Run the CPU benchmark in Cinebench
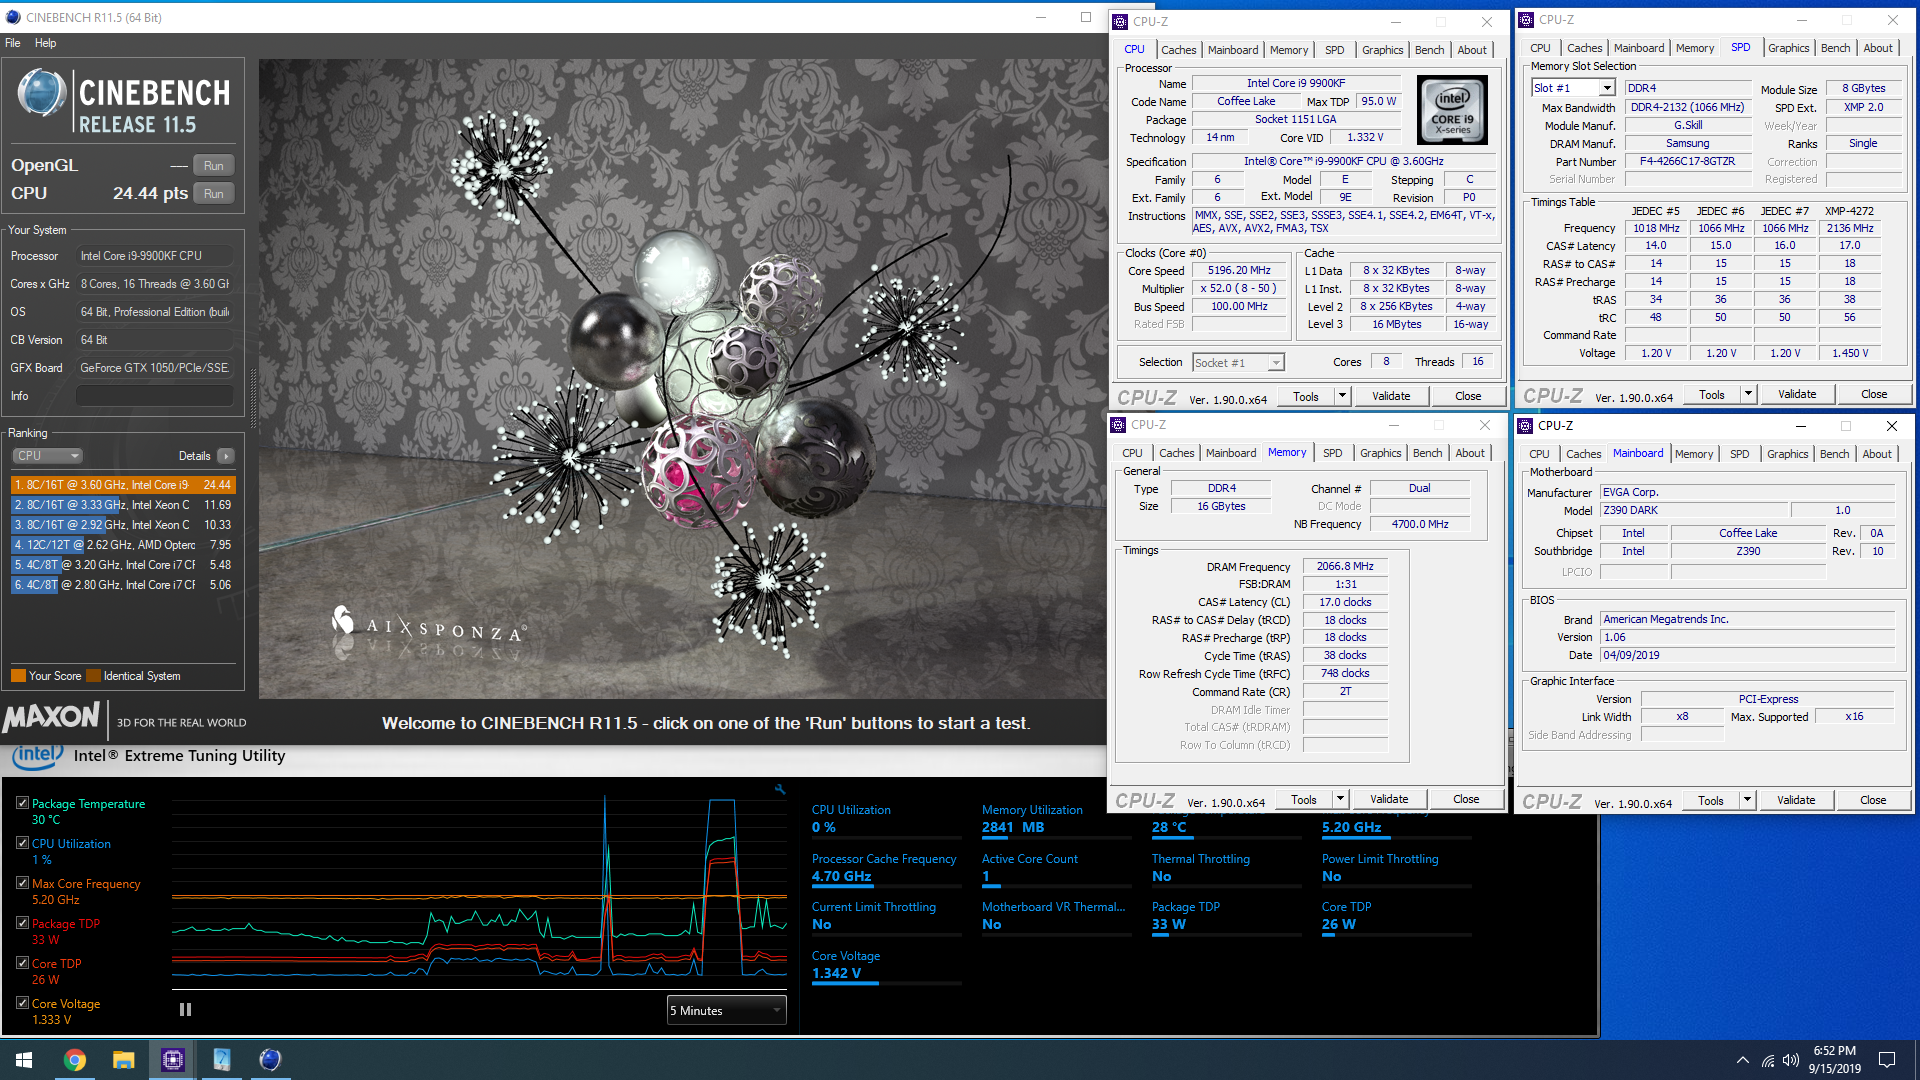Image resolution: width=1920 pixels, height=1080 pixels. pyautogui.click(x=213, y=194)
